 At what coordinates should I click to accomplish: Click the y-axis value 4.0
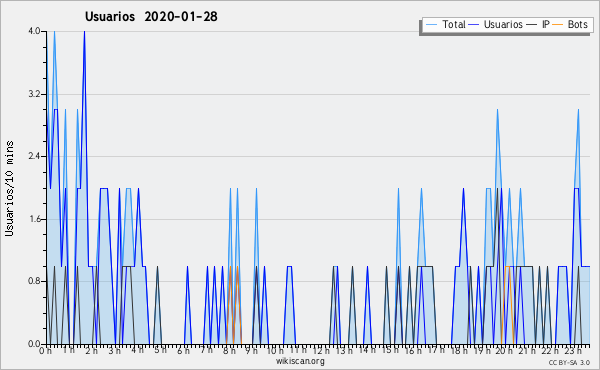pos(34,31)
